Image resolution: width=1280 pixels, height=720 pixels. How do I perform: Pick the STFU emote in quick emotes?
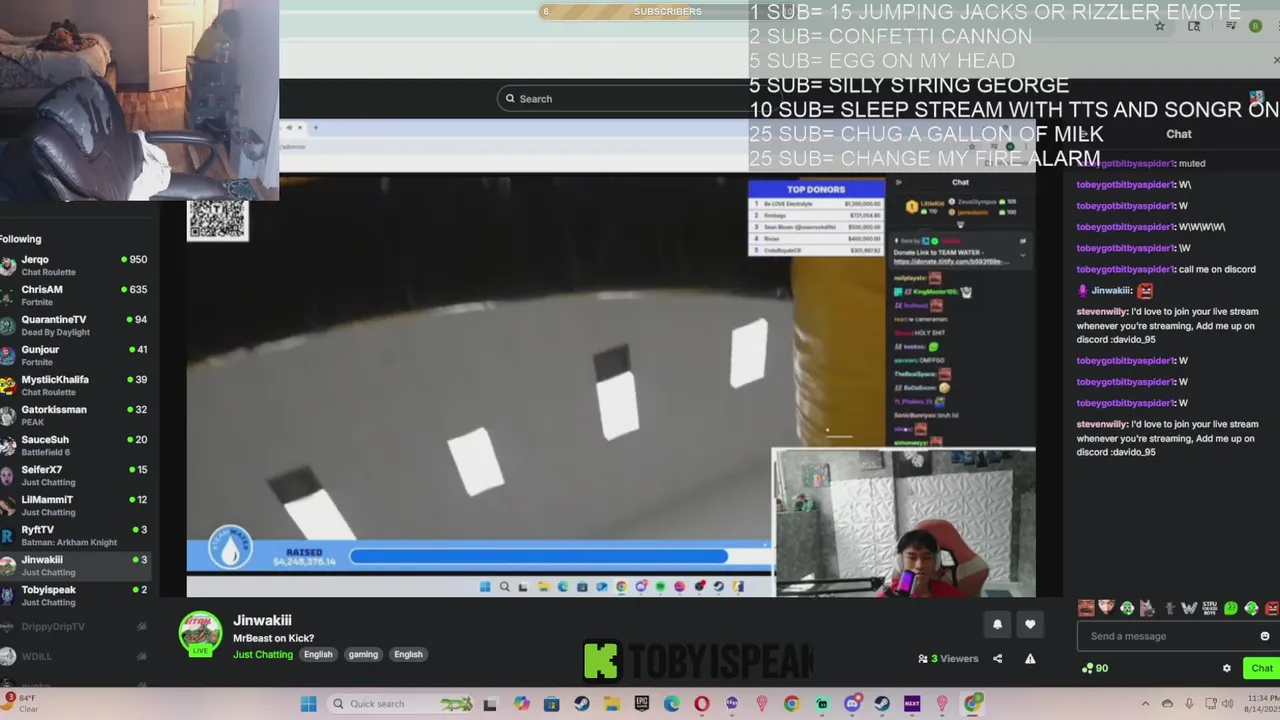(1209, 608)
